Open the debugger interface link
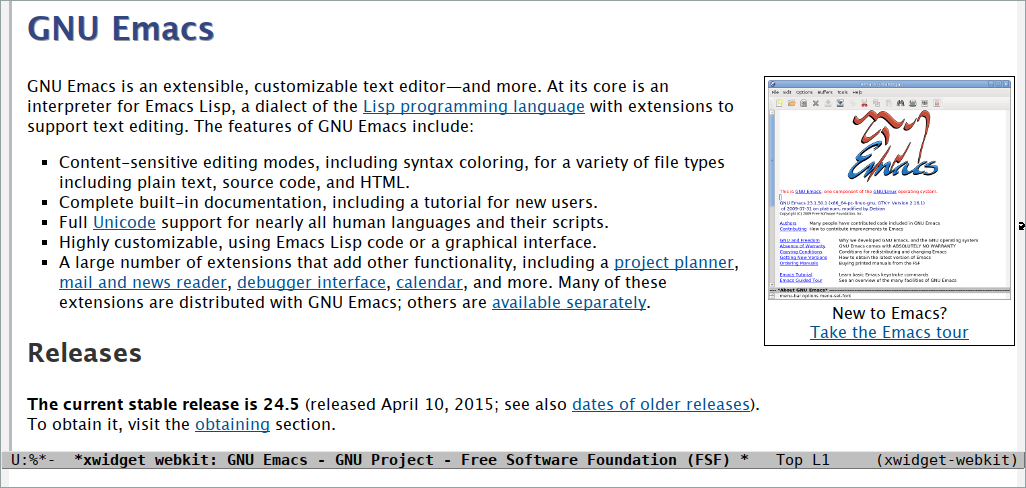Viewport: 1026px width, 488px height. point(311,283)
